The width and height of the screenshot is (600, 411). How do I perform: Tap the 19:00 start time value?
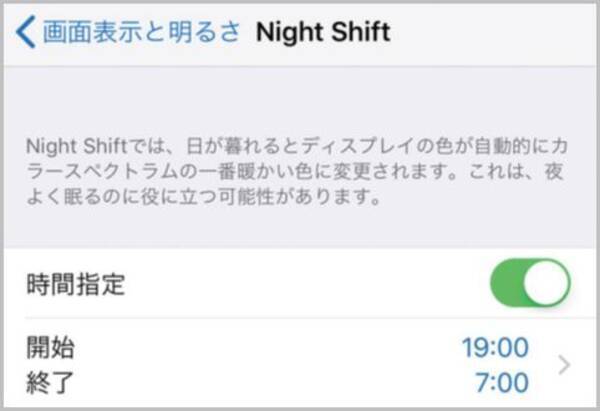[x=494, y=348]
